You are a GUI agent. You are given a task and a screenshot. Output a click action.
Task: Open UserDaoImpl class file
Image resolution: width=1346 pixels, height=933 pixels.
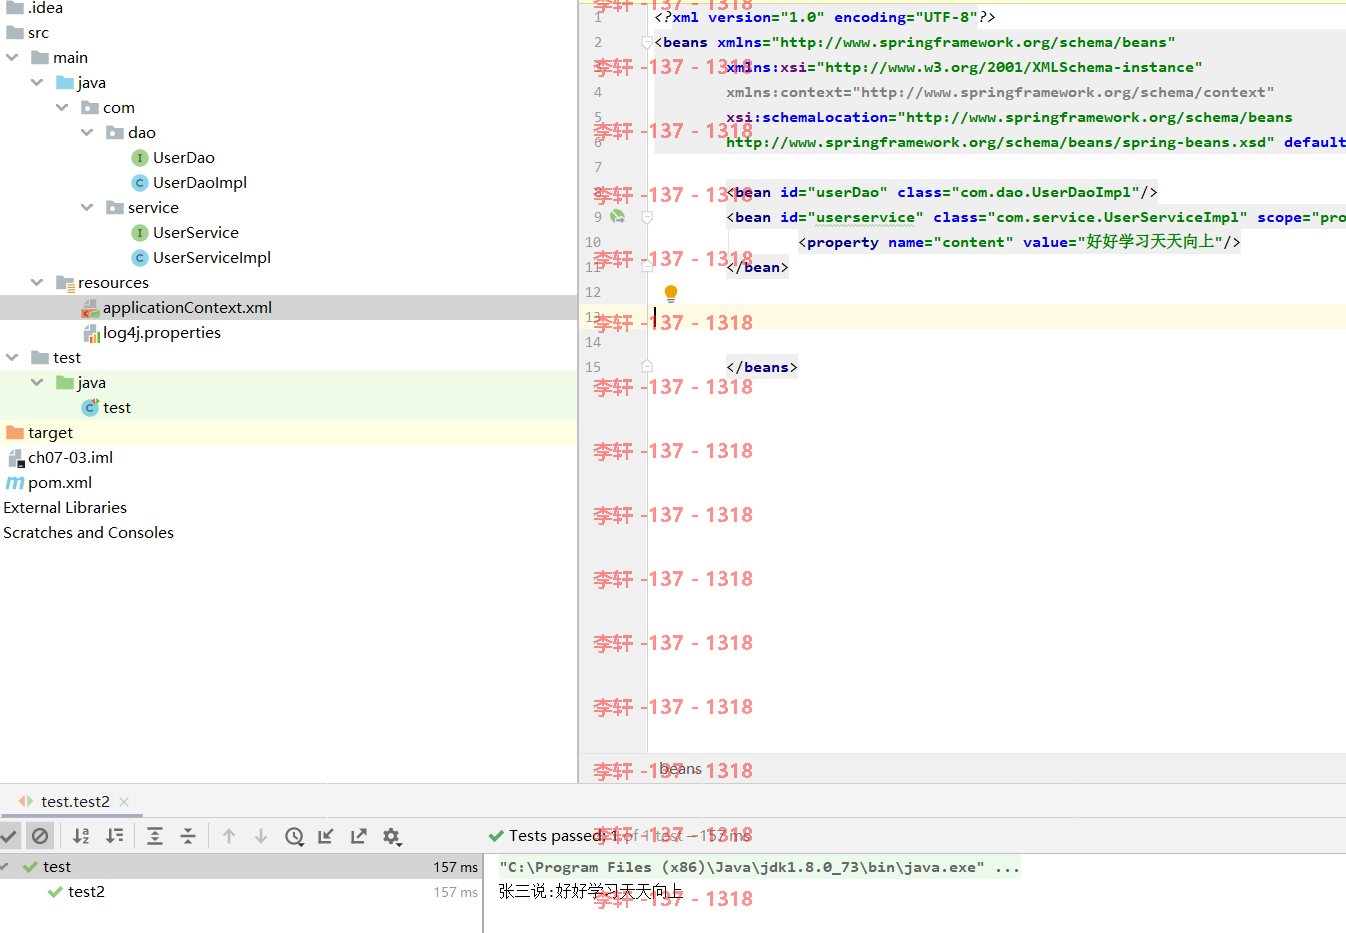(x=189, y=183)
